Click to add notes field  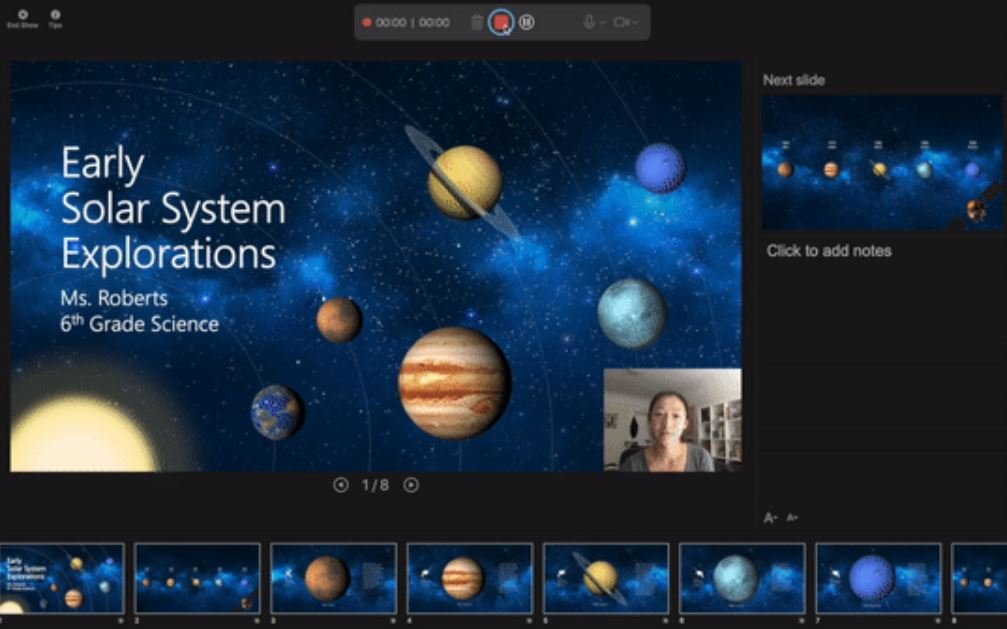coord(829,251)
